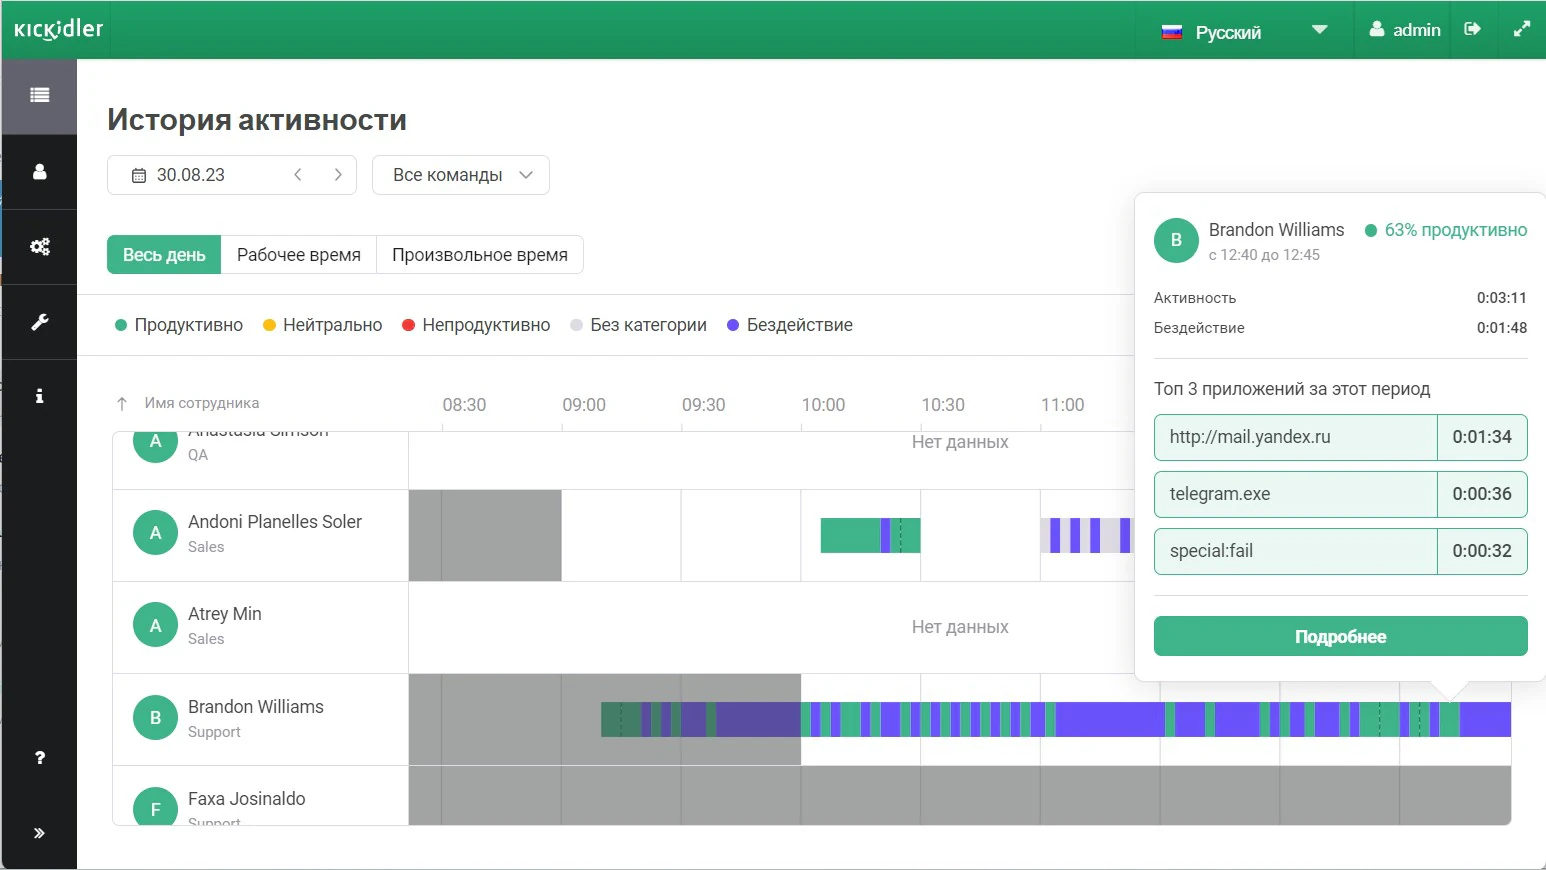Screen dimensions: 1546x870
Task: Click the logout icon next to admin
Action: [1472, 30]
